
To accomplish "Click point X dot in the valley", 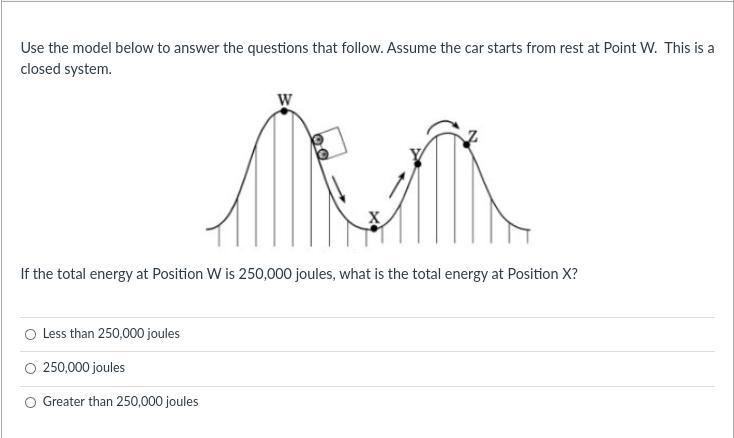I will [x=374, y=228].
